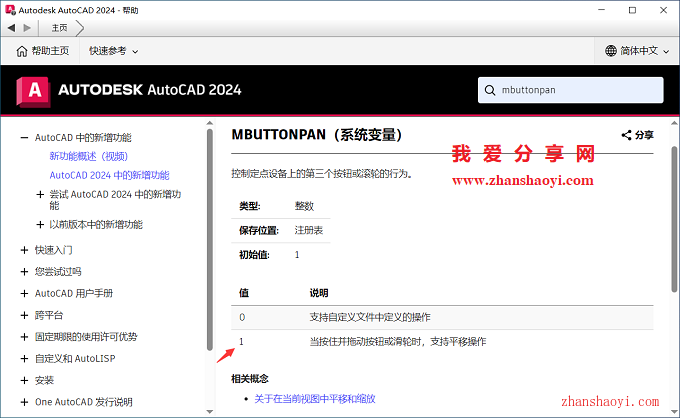Click the 整数 type value

click(x=304, y=206)
